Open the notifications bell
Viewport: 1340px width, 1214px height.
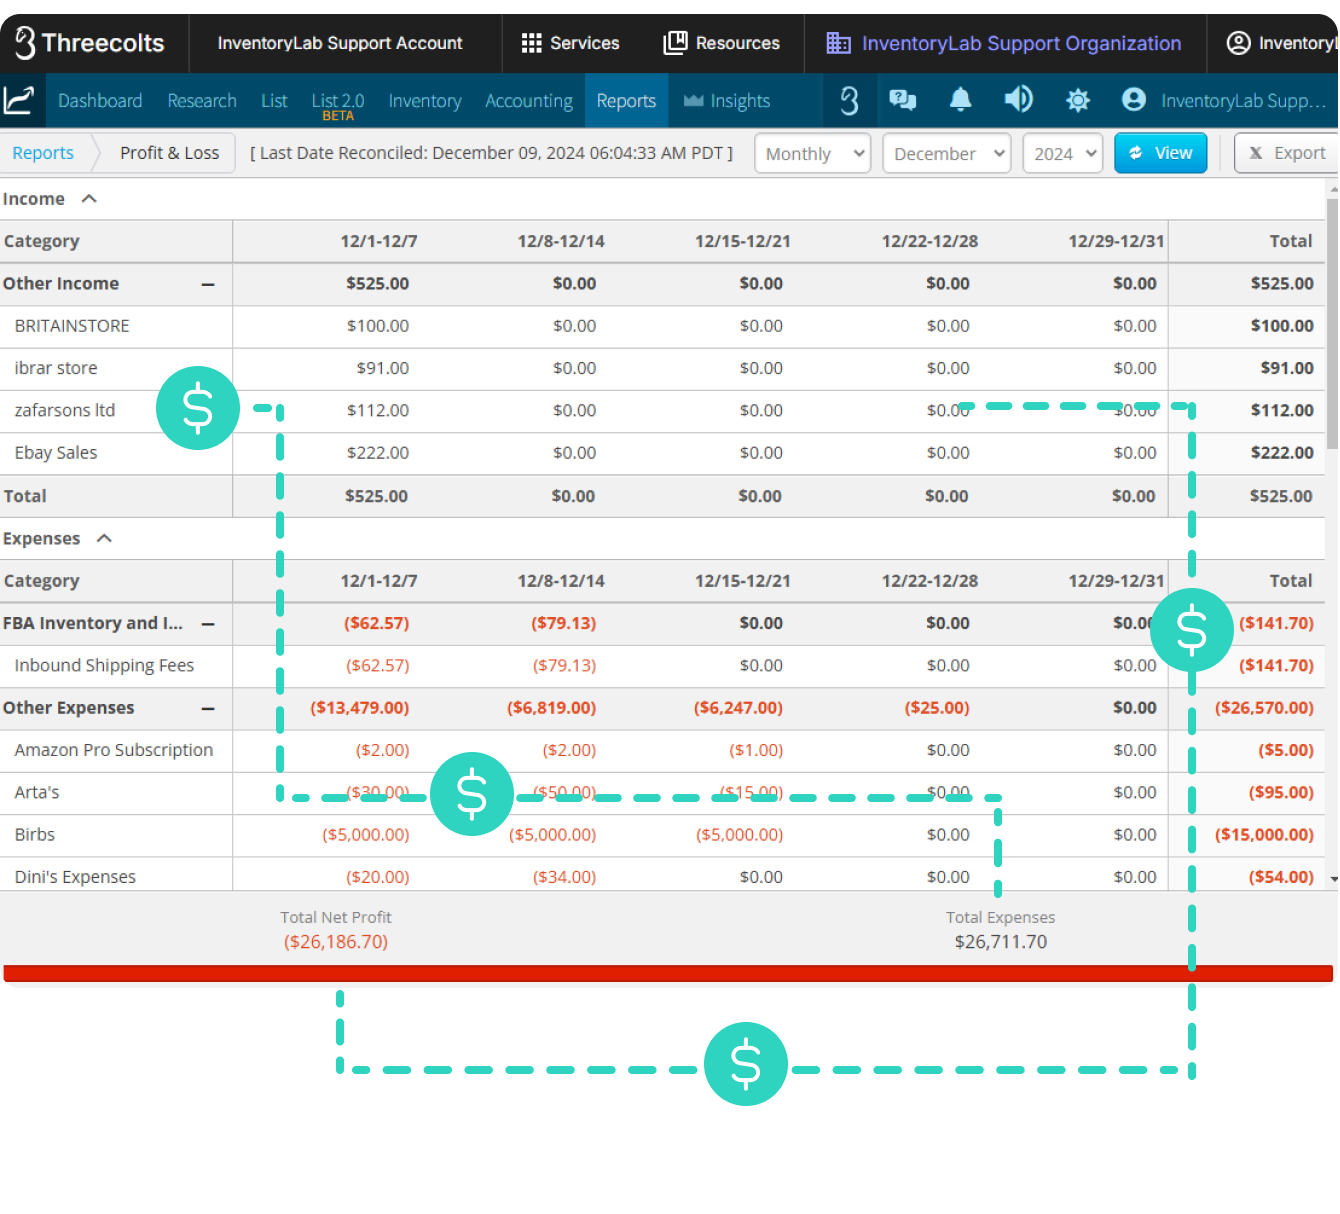pyautogui.click(x=960, y=99)
